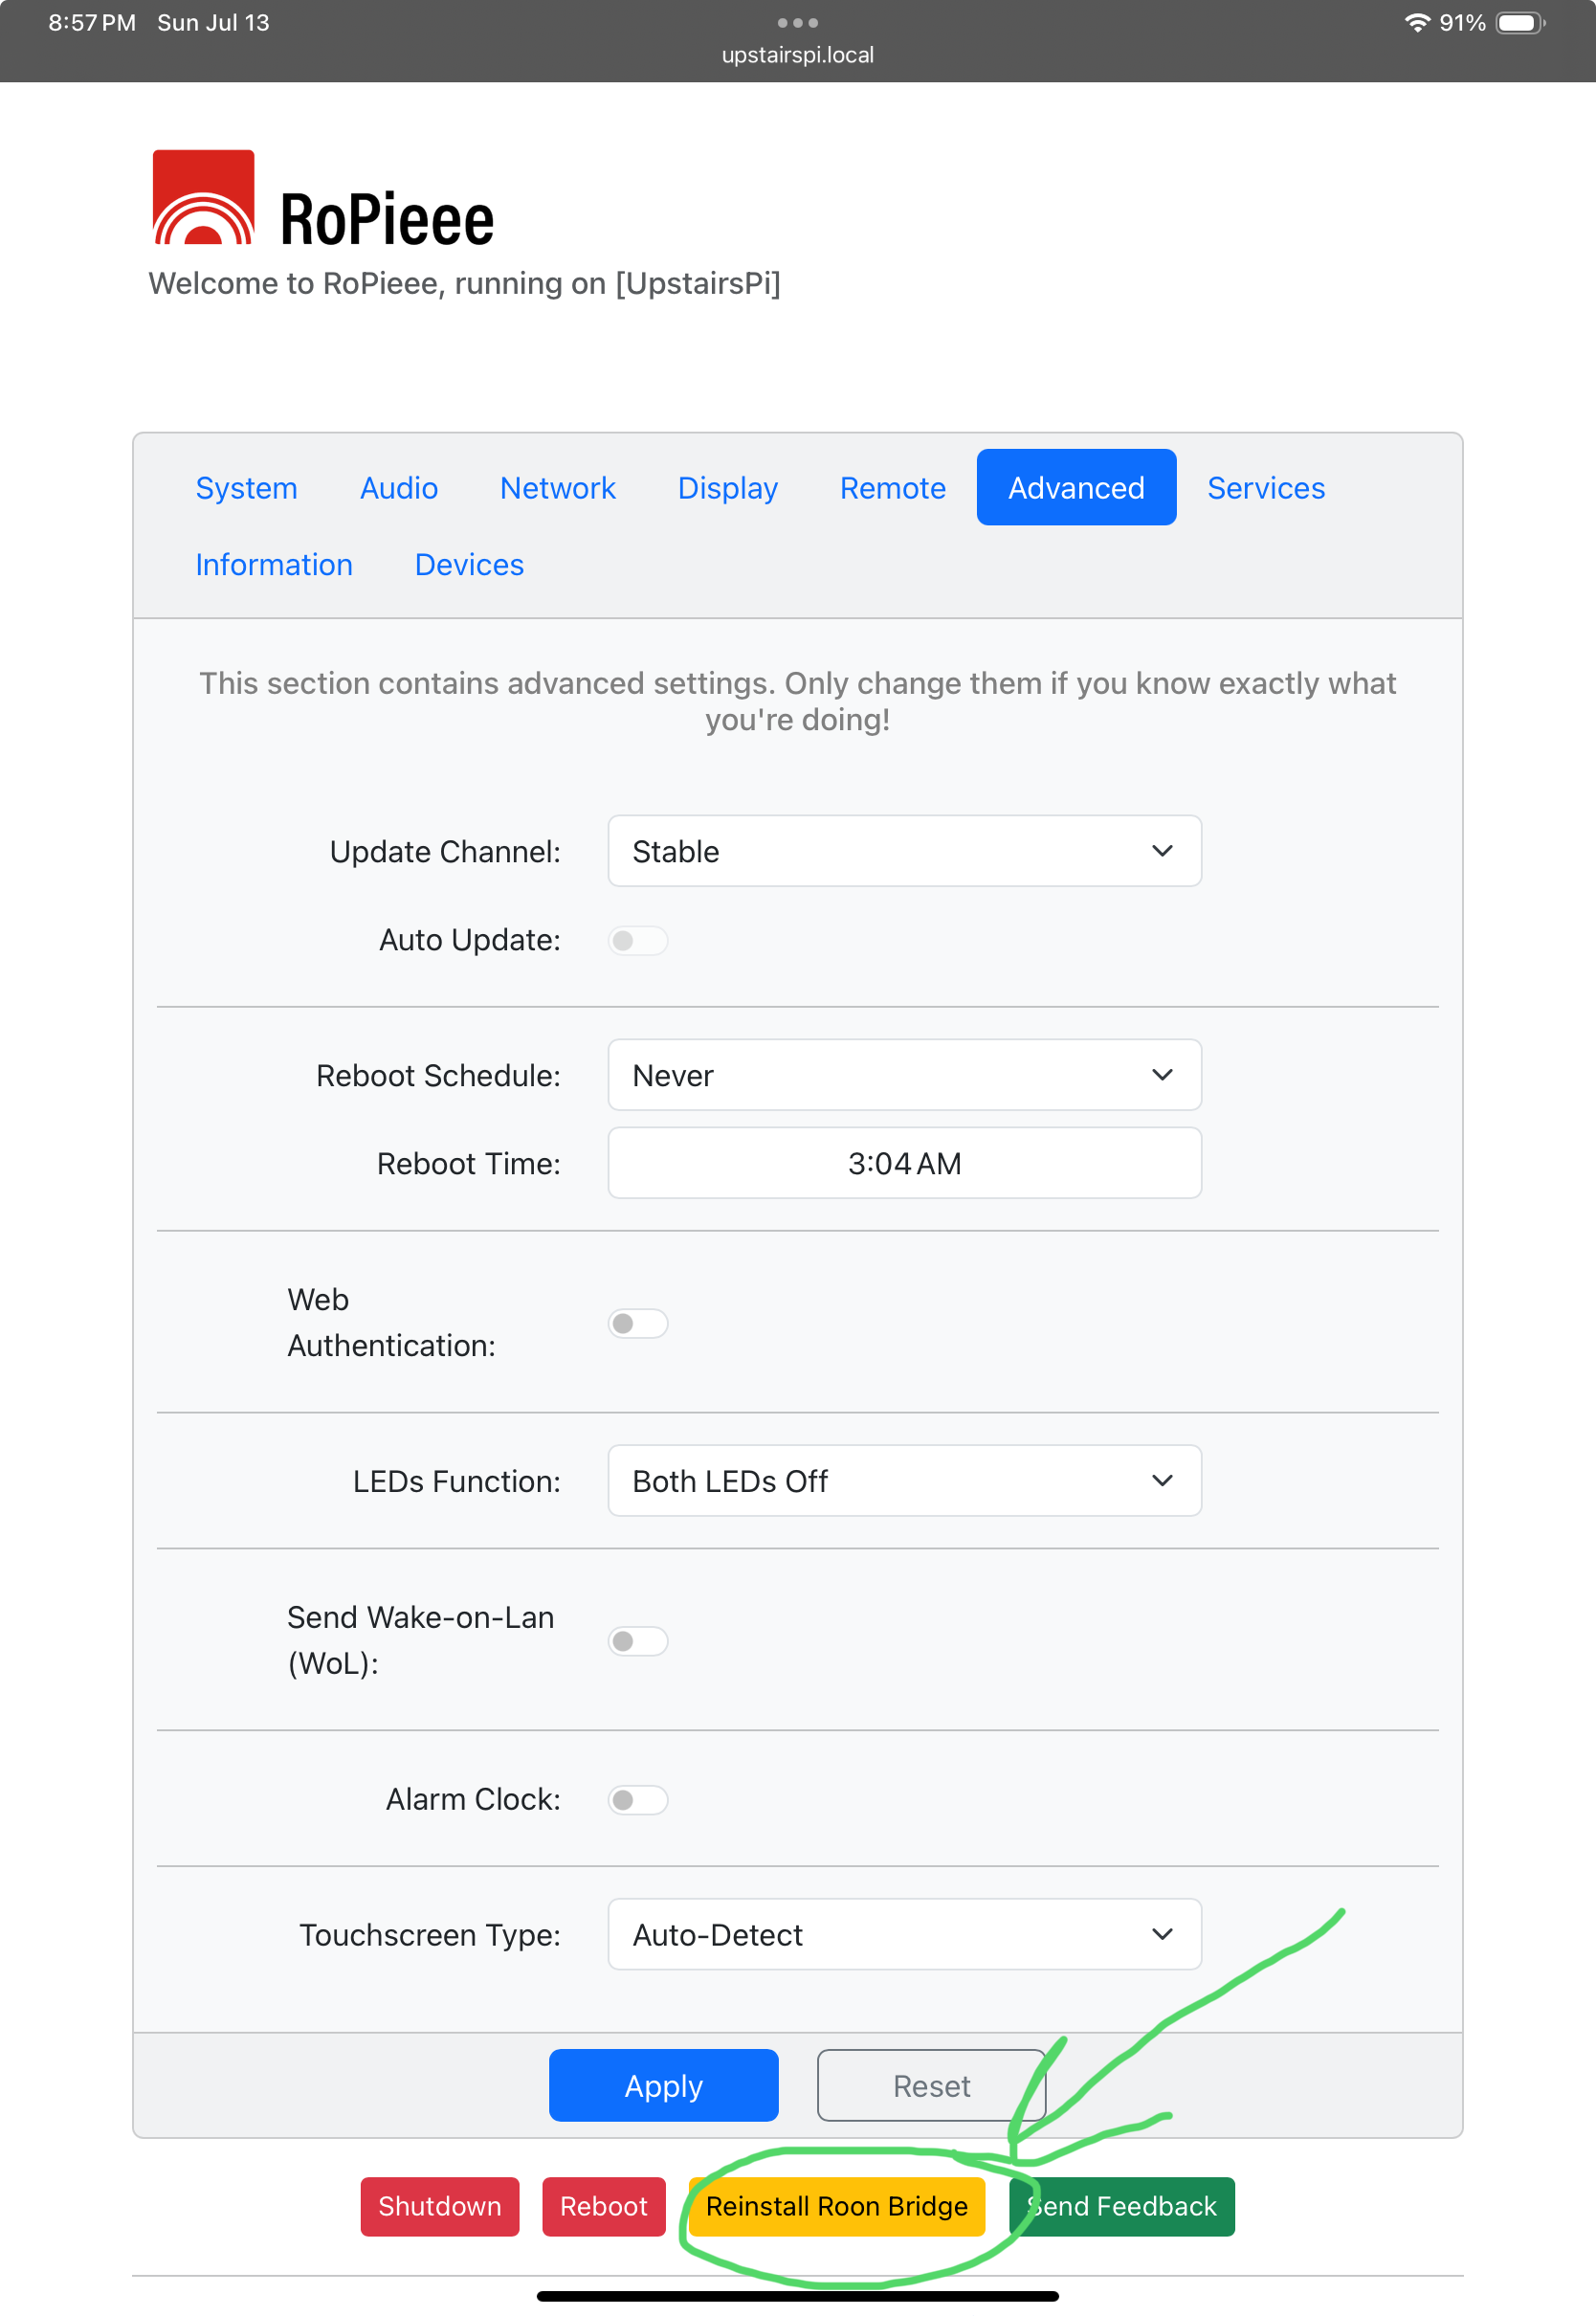
Task: Open the Services tab
Action: pos(1265,488)
